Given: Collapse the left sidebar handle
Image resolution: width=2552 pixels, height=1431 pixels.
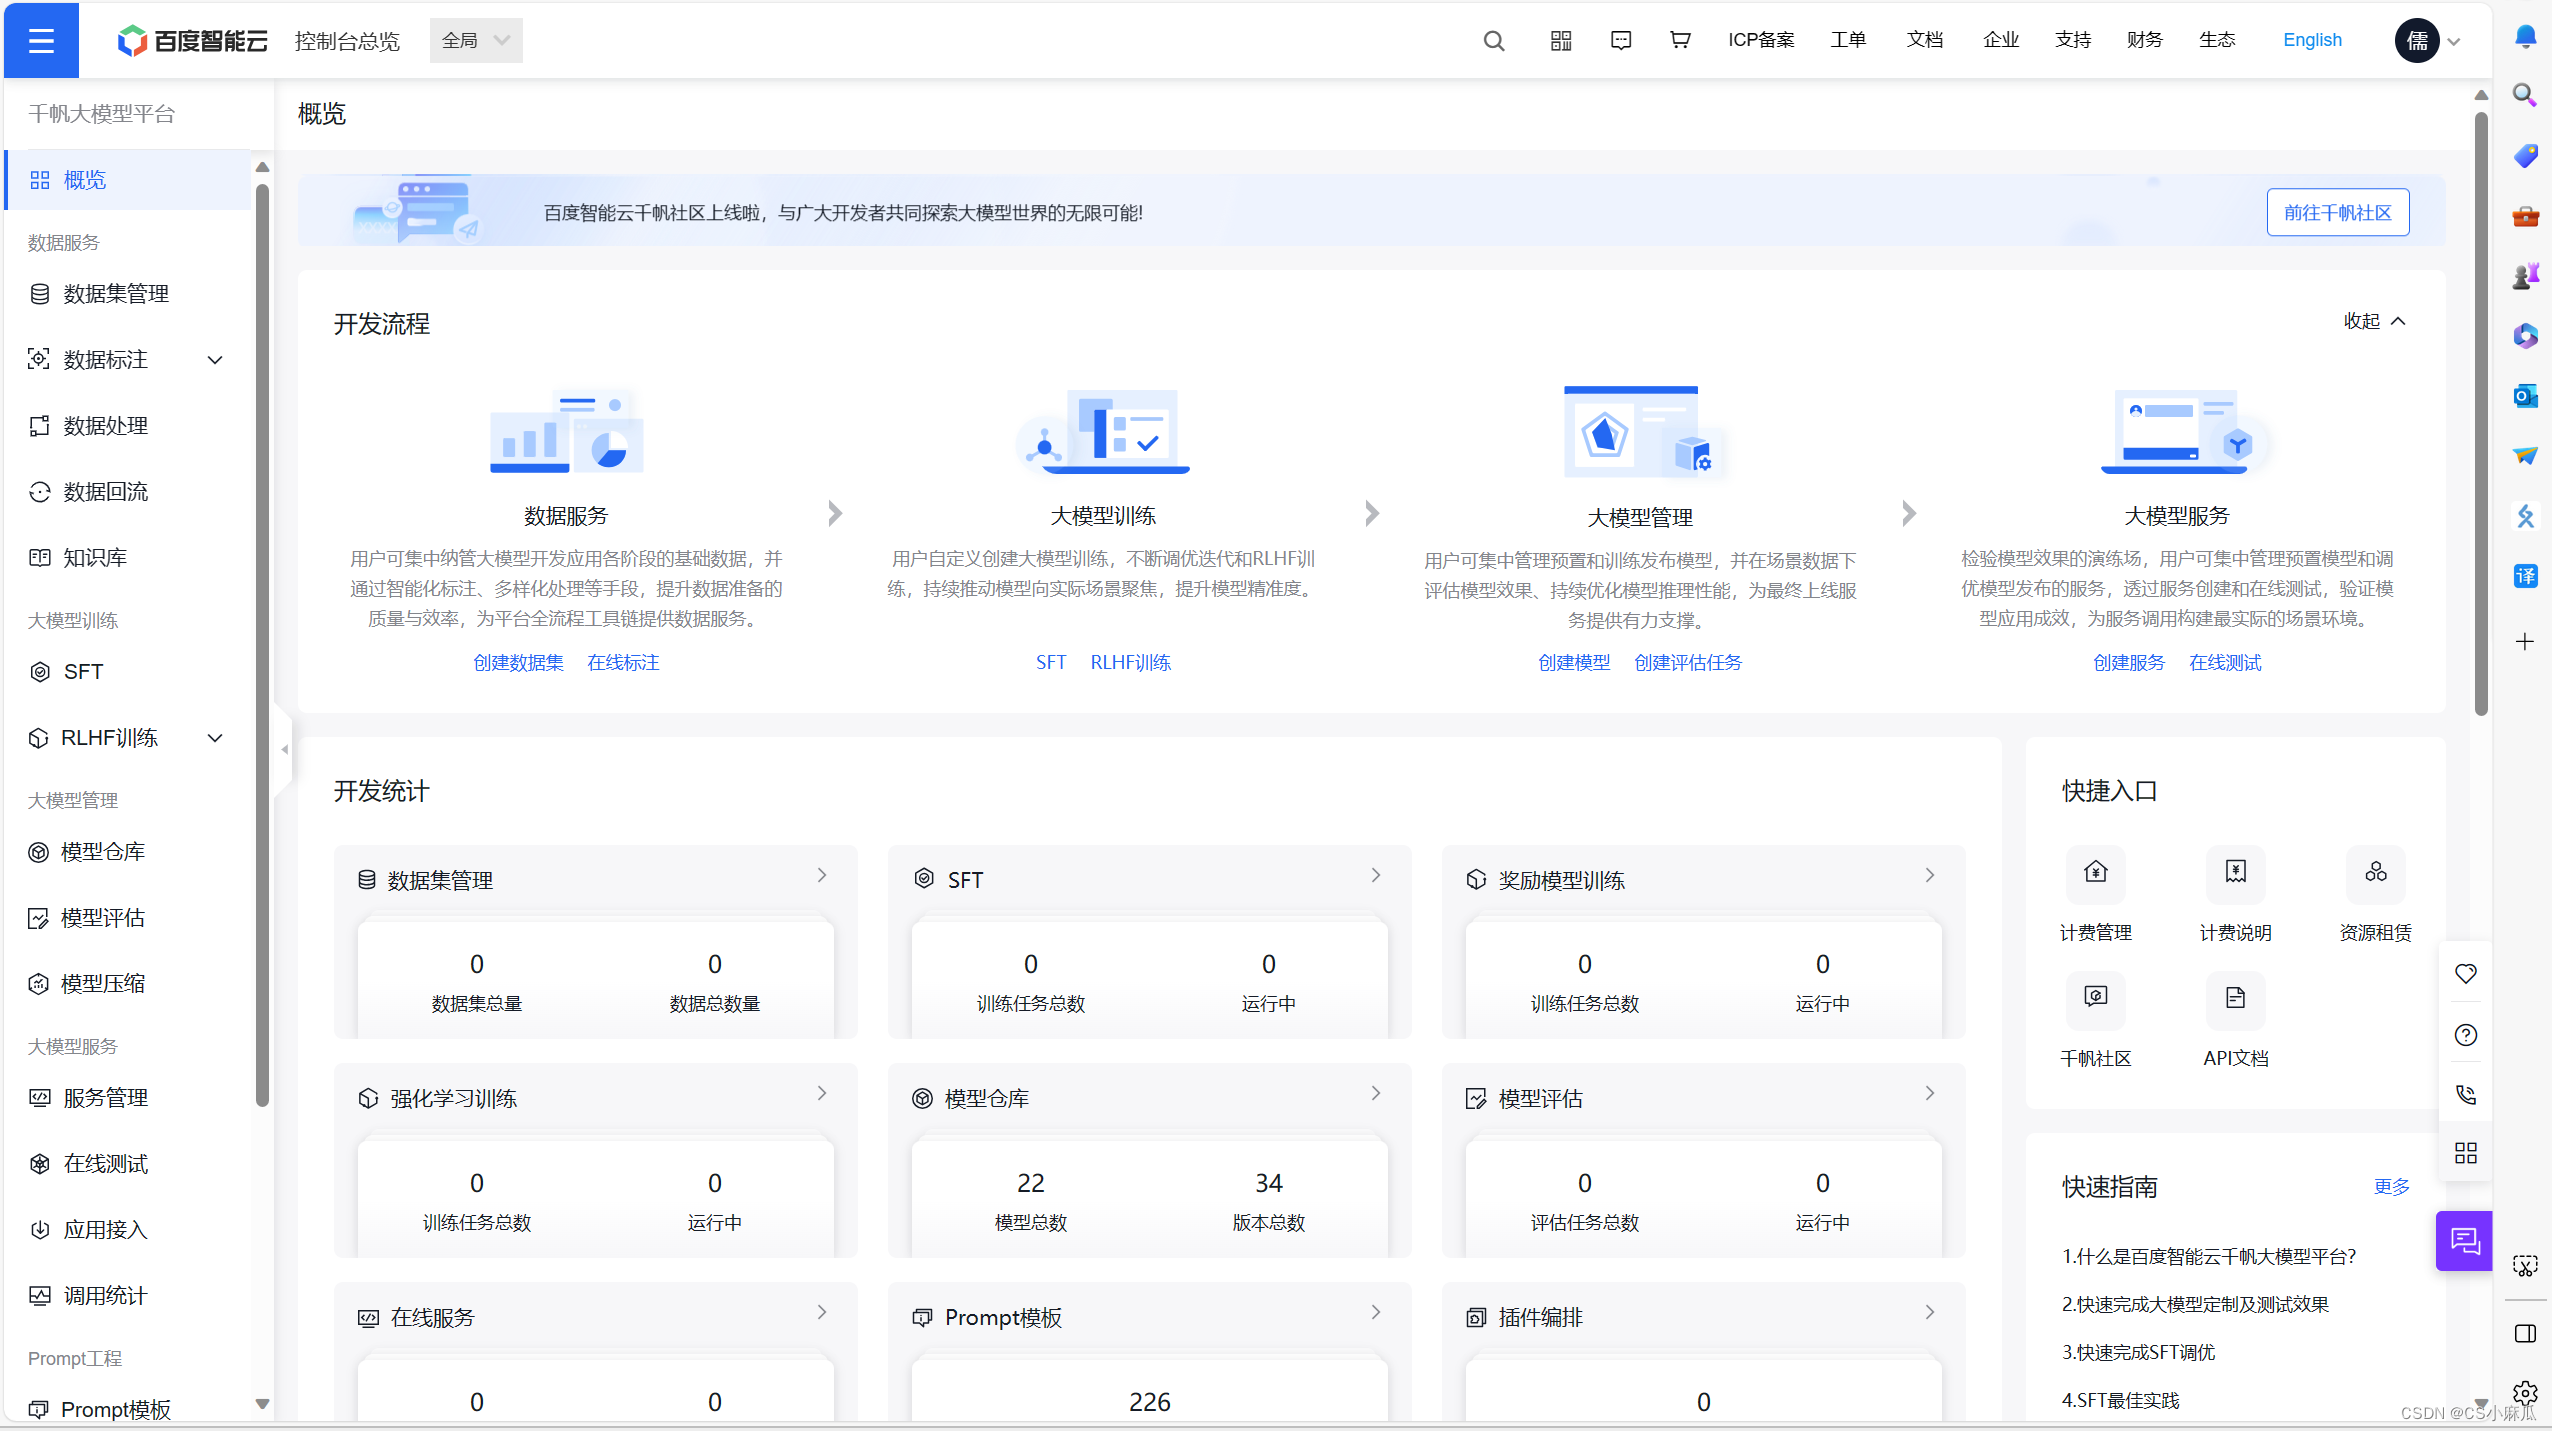Looking at the screenshot, I should pyautogui.click(x=284, y=749).
